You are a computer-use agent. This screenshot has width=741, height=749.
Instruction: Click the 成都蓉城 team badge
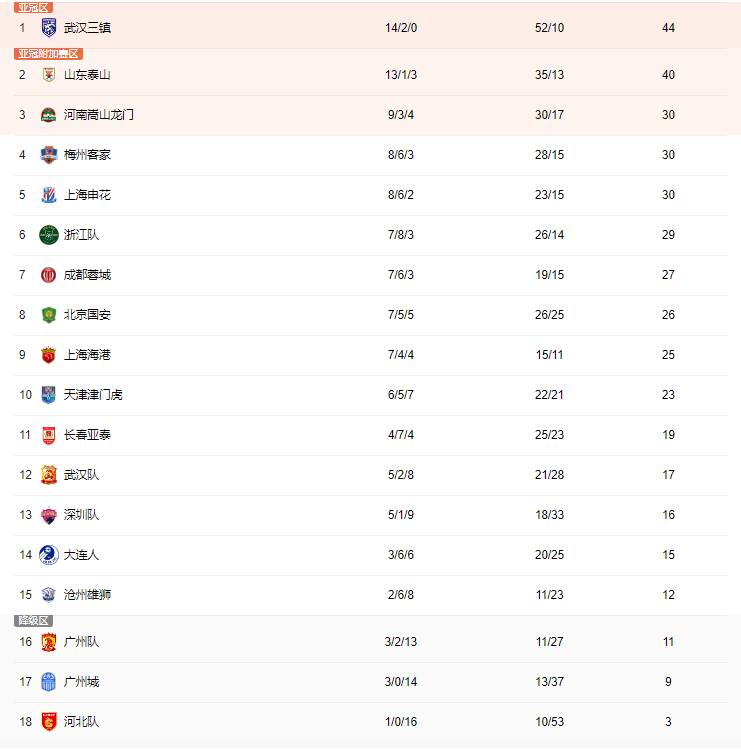pos(49,275)
